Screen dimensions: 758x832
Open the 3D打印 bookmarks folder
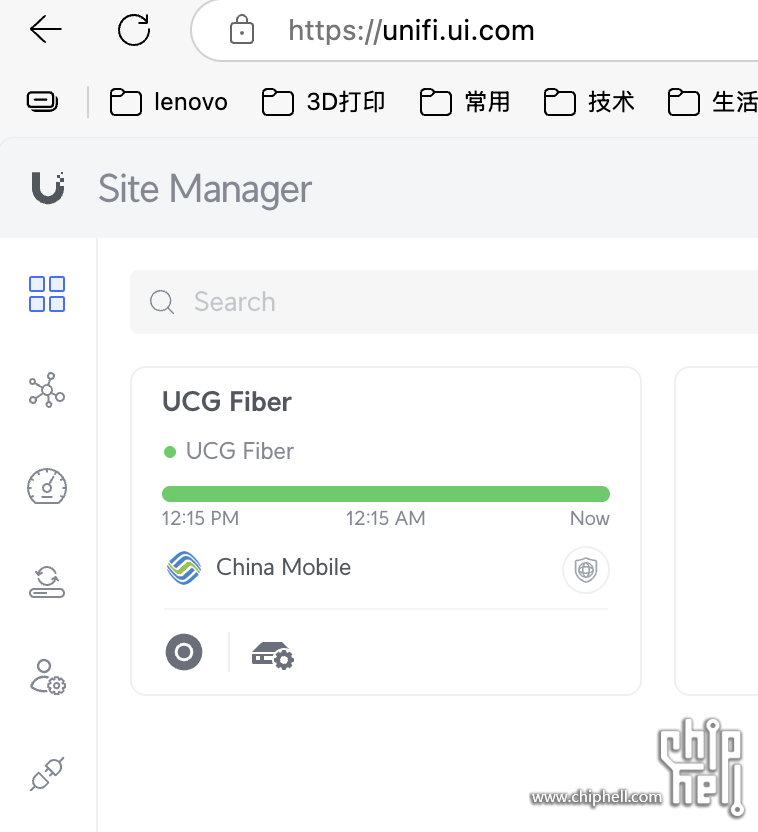coord(323,102)
